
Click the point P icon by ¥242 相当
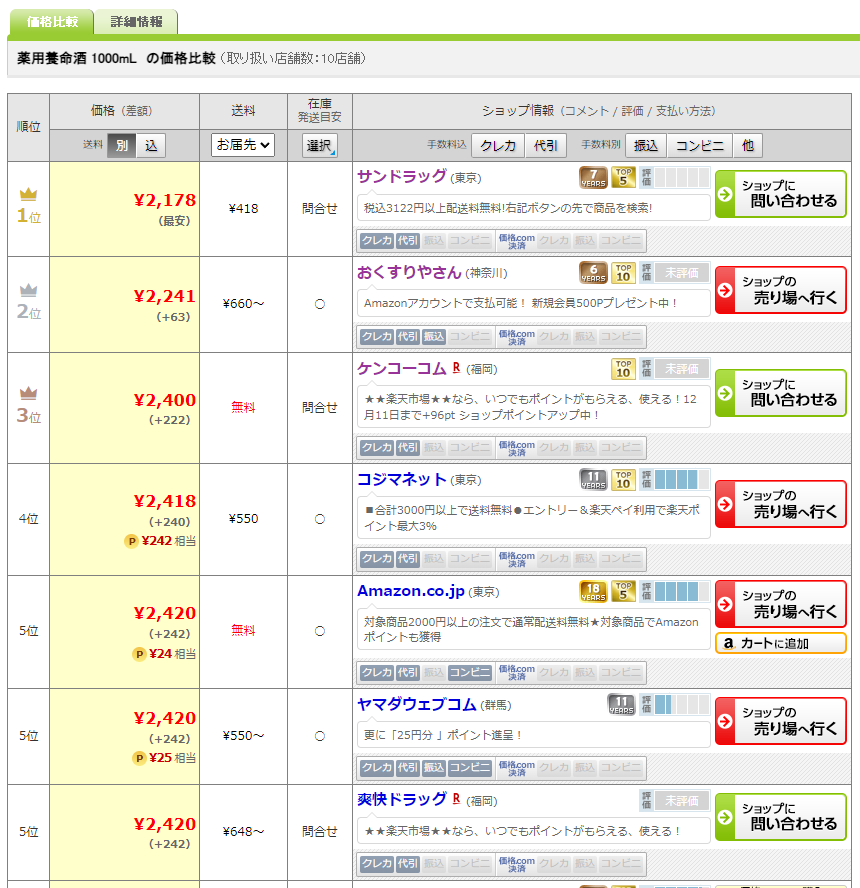coord(131,541)
